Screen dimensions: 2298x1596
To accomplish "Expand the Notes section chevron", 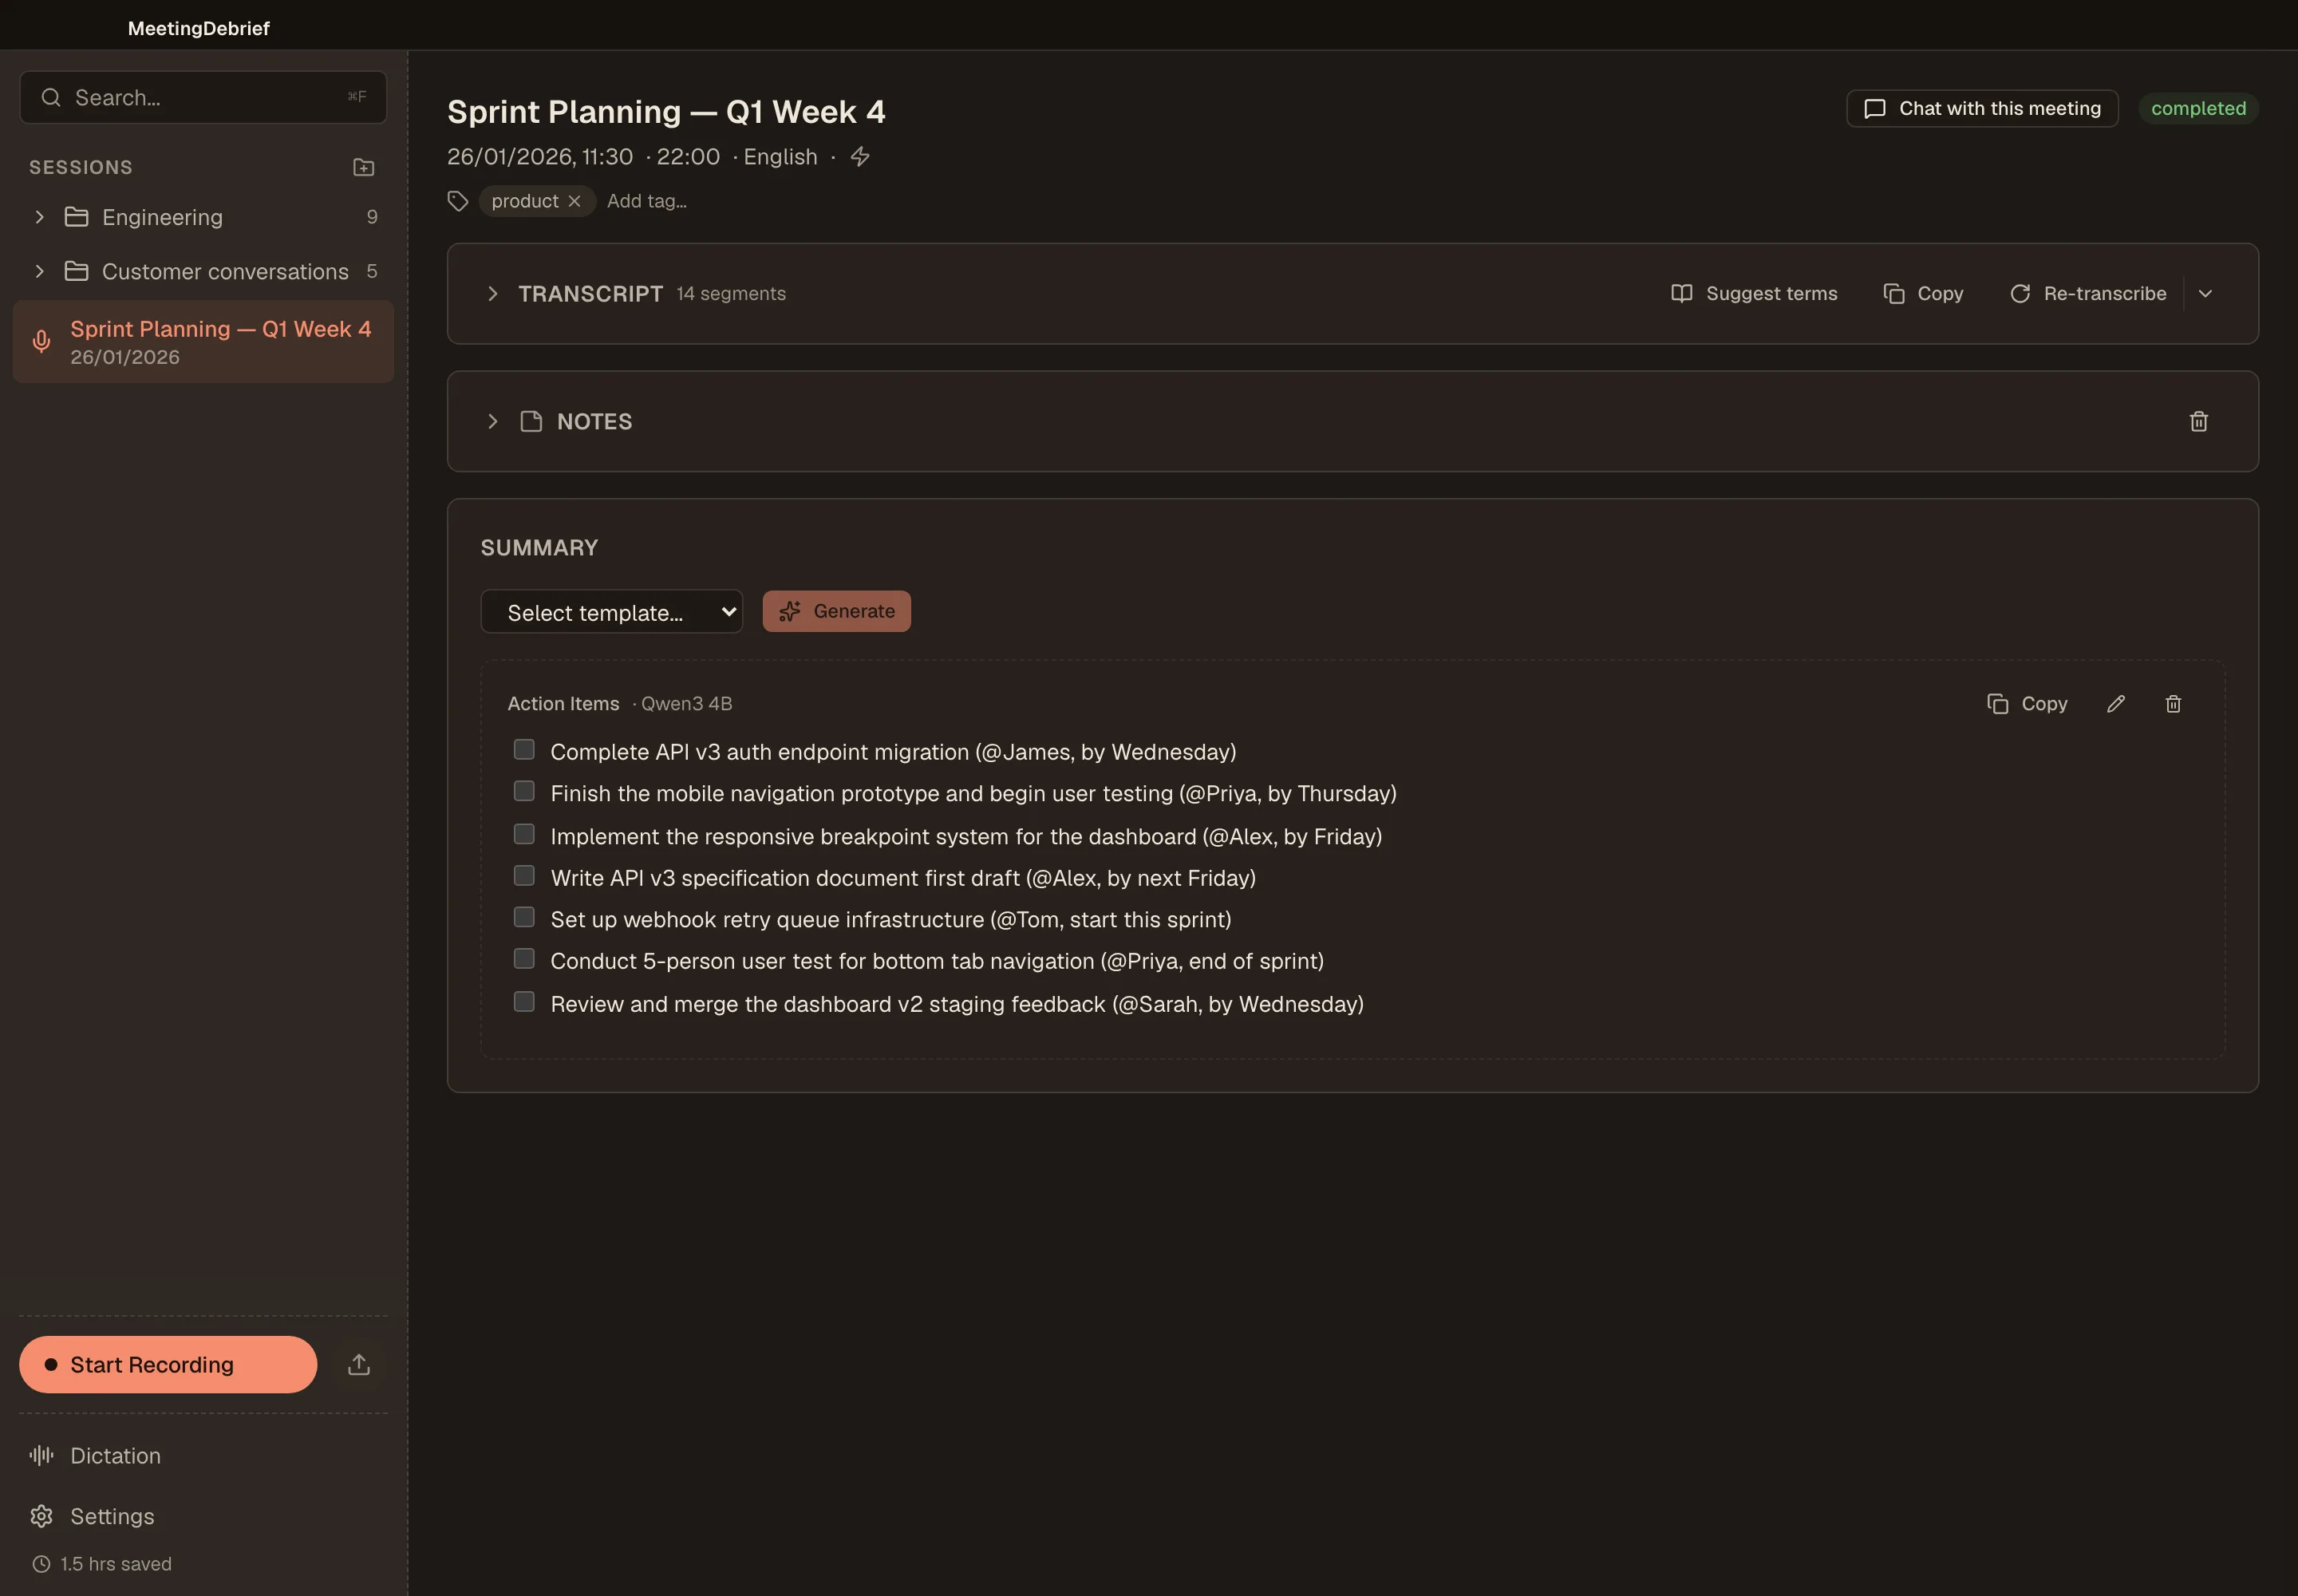I will coord(492,421).
